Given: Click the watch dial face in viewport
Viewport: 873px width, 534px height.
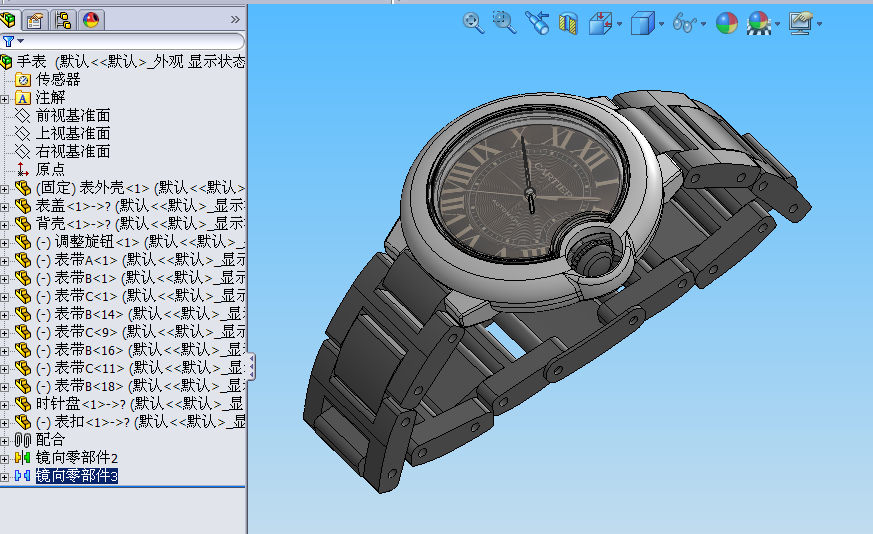Looking at the screenshot, I should coord(529,192).
